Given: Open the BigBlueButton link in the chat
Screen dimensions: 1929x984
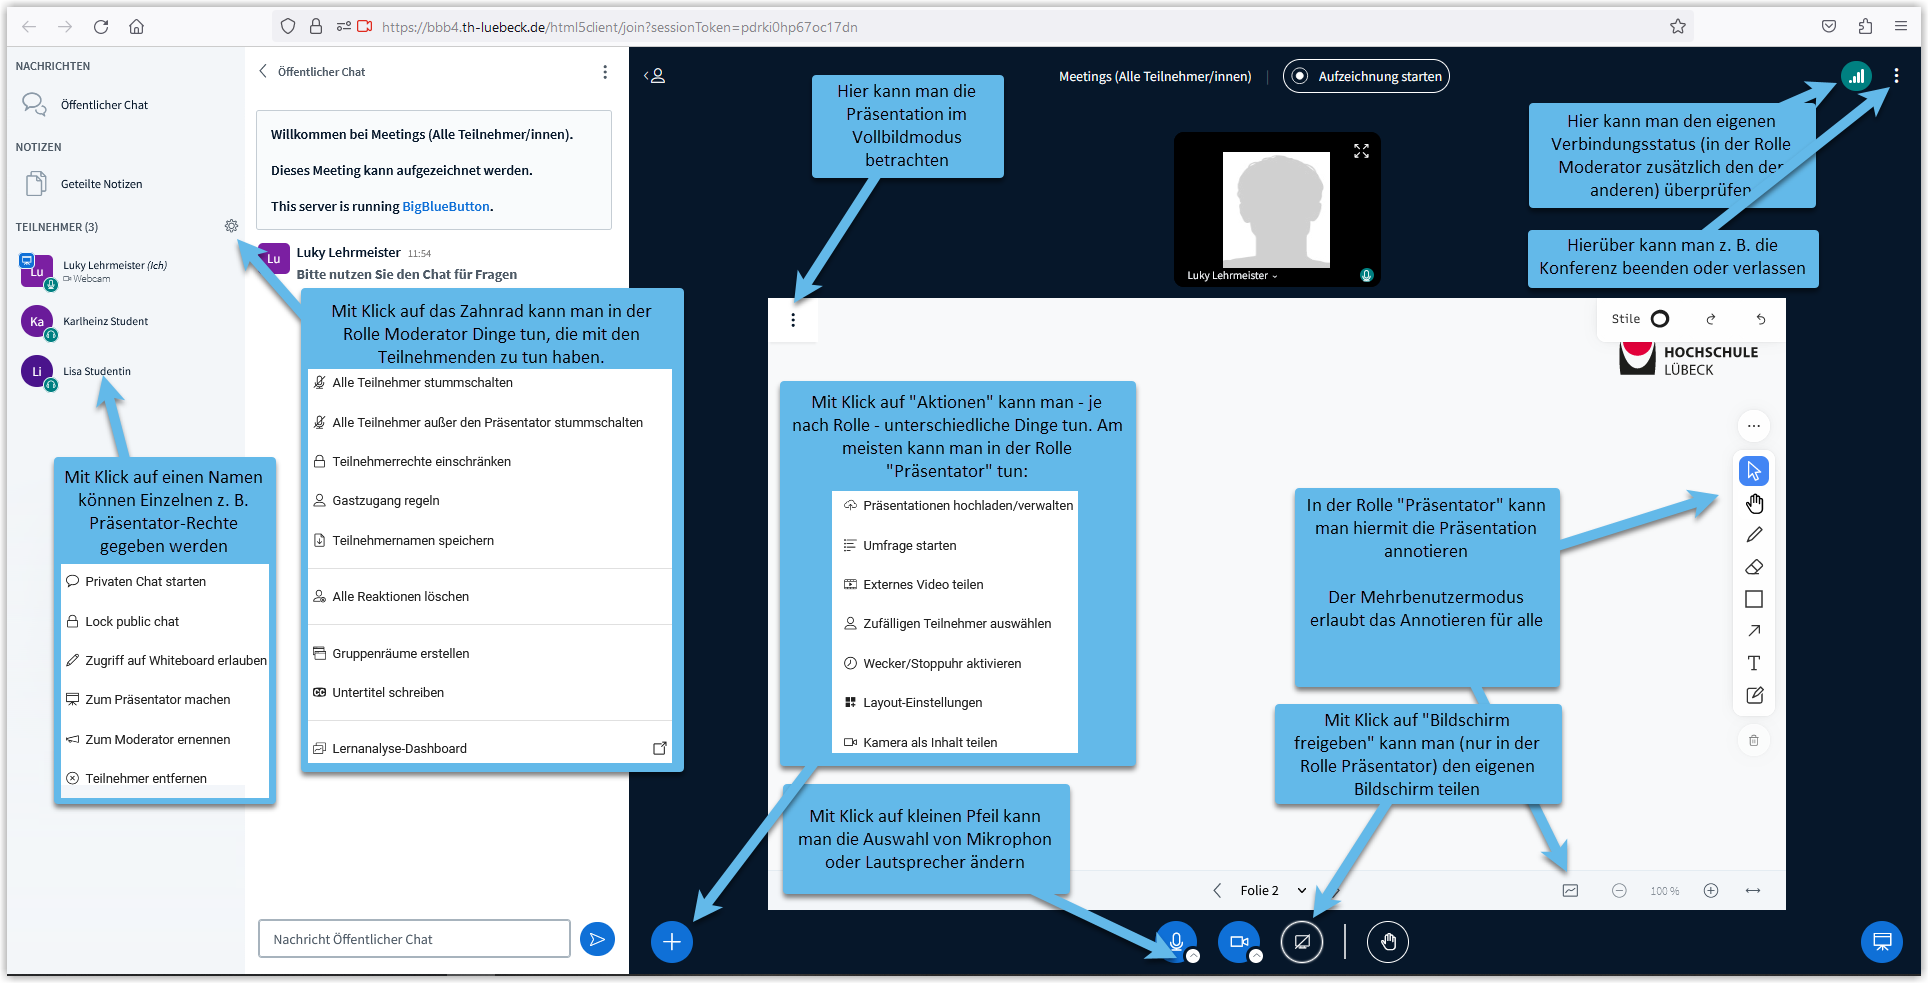Looking at the screenshot, I should 445,206.
